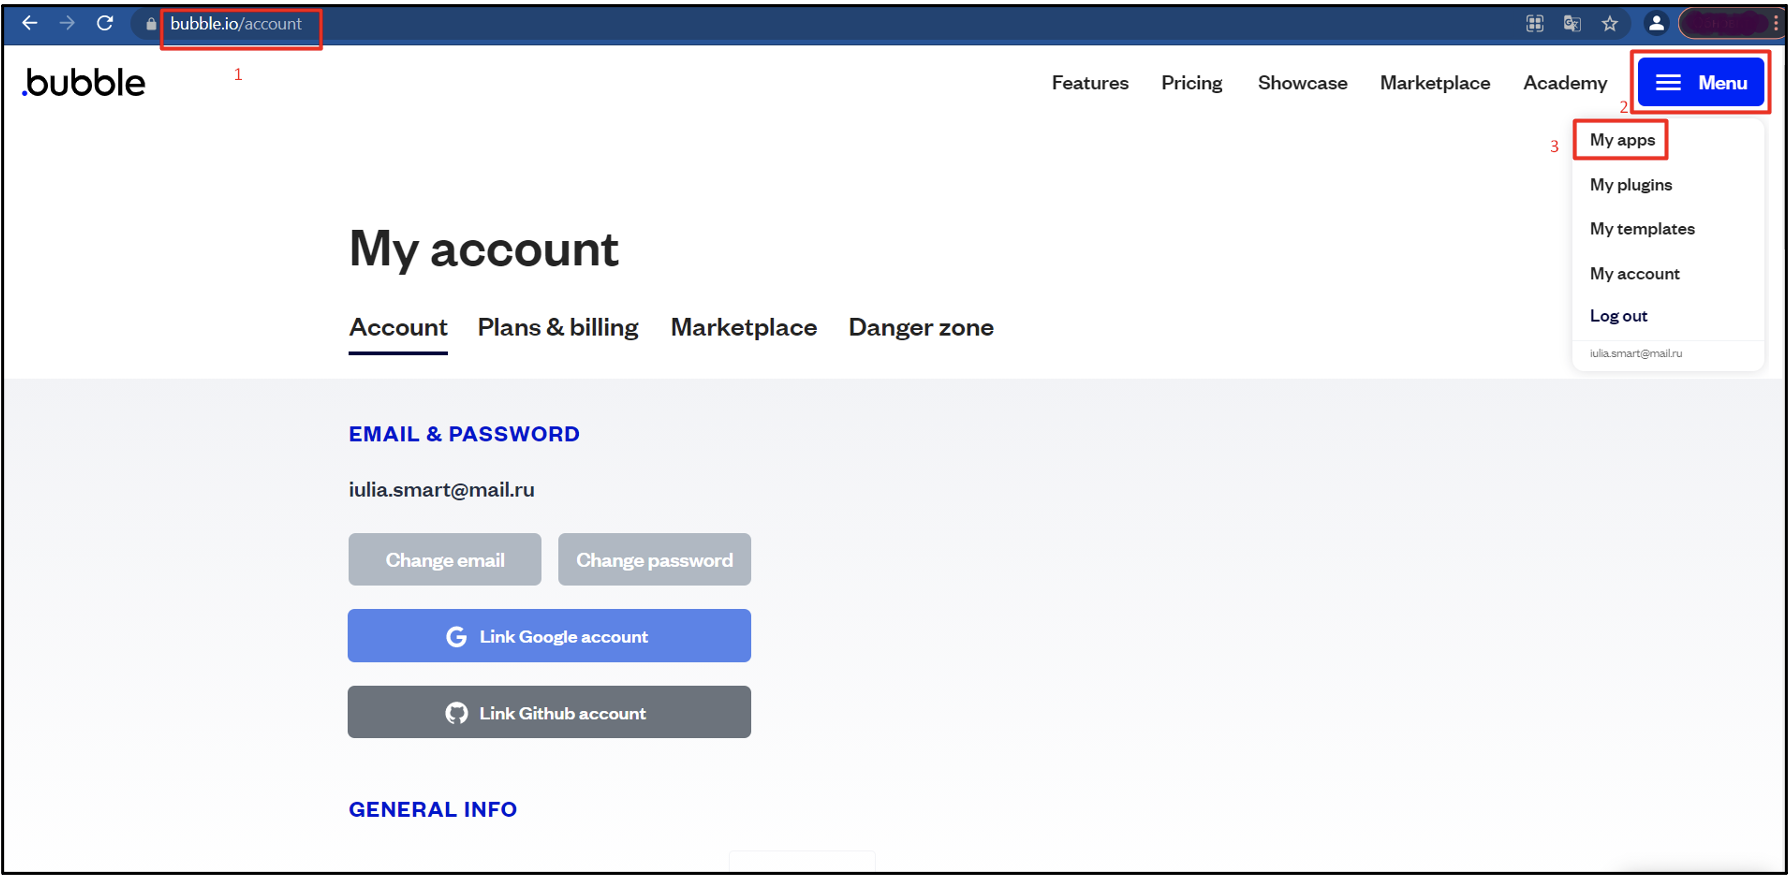Click the browser forward arrow

pos(67,23)
